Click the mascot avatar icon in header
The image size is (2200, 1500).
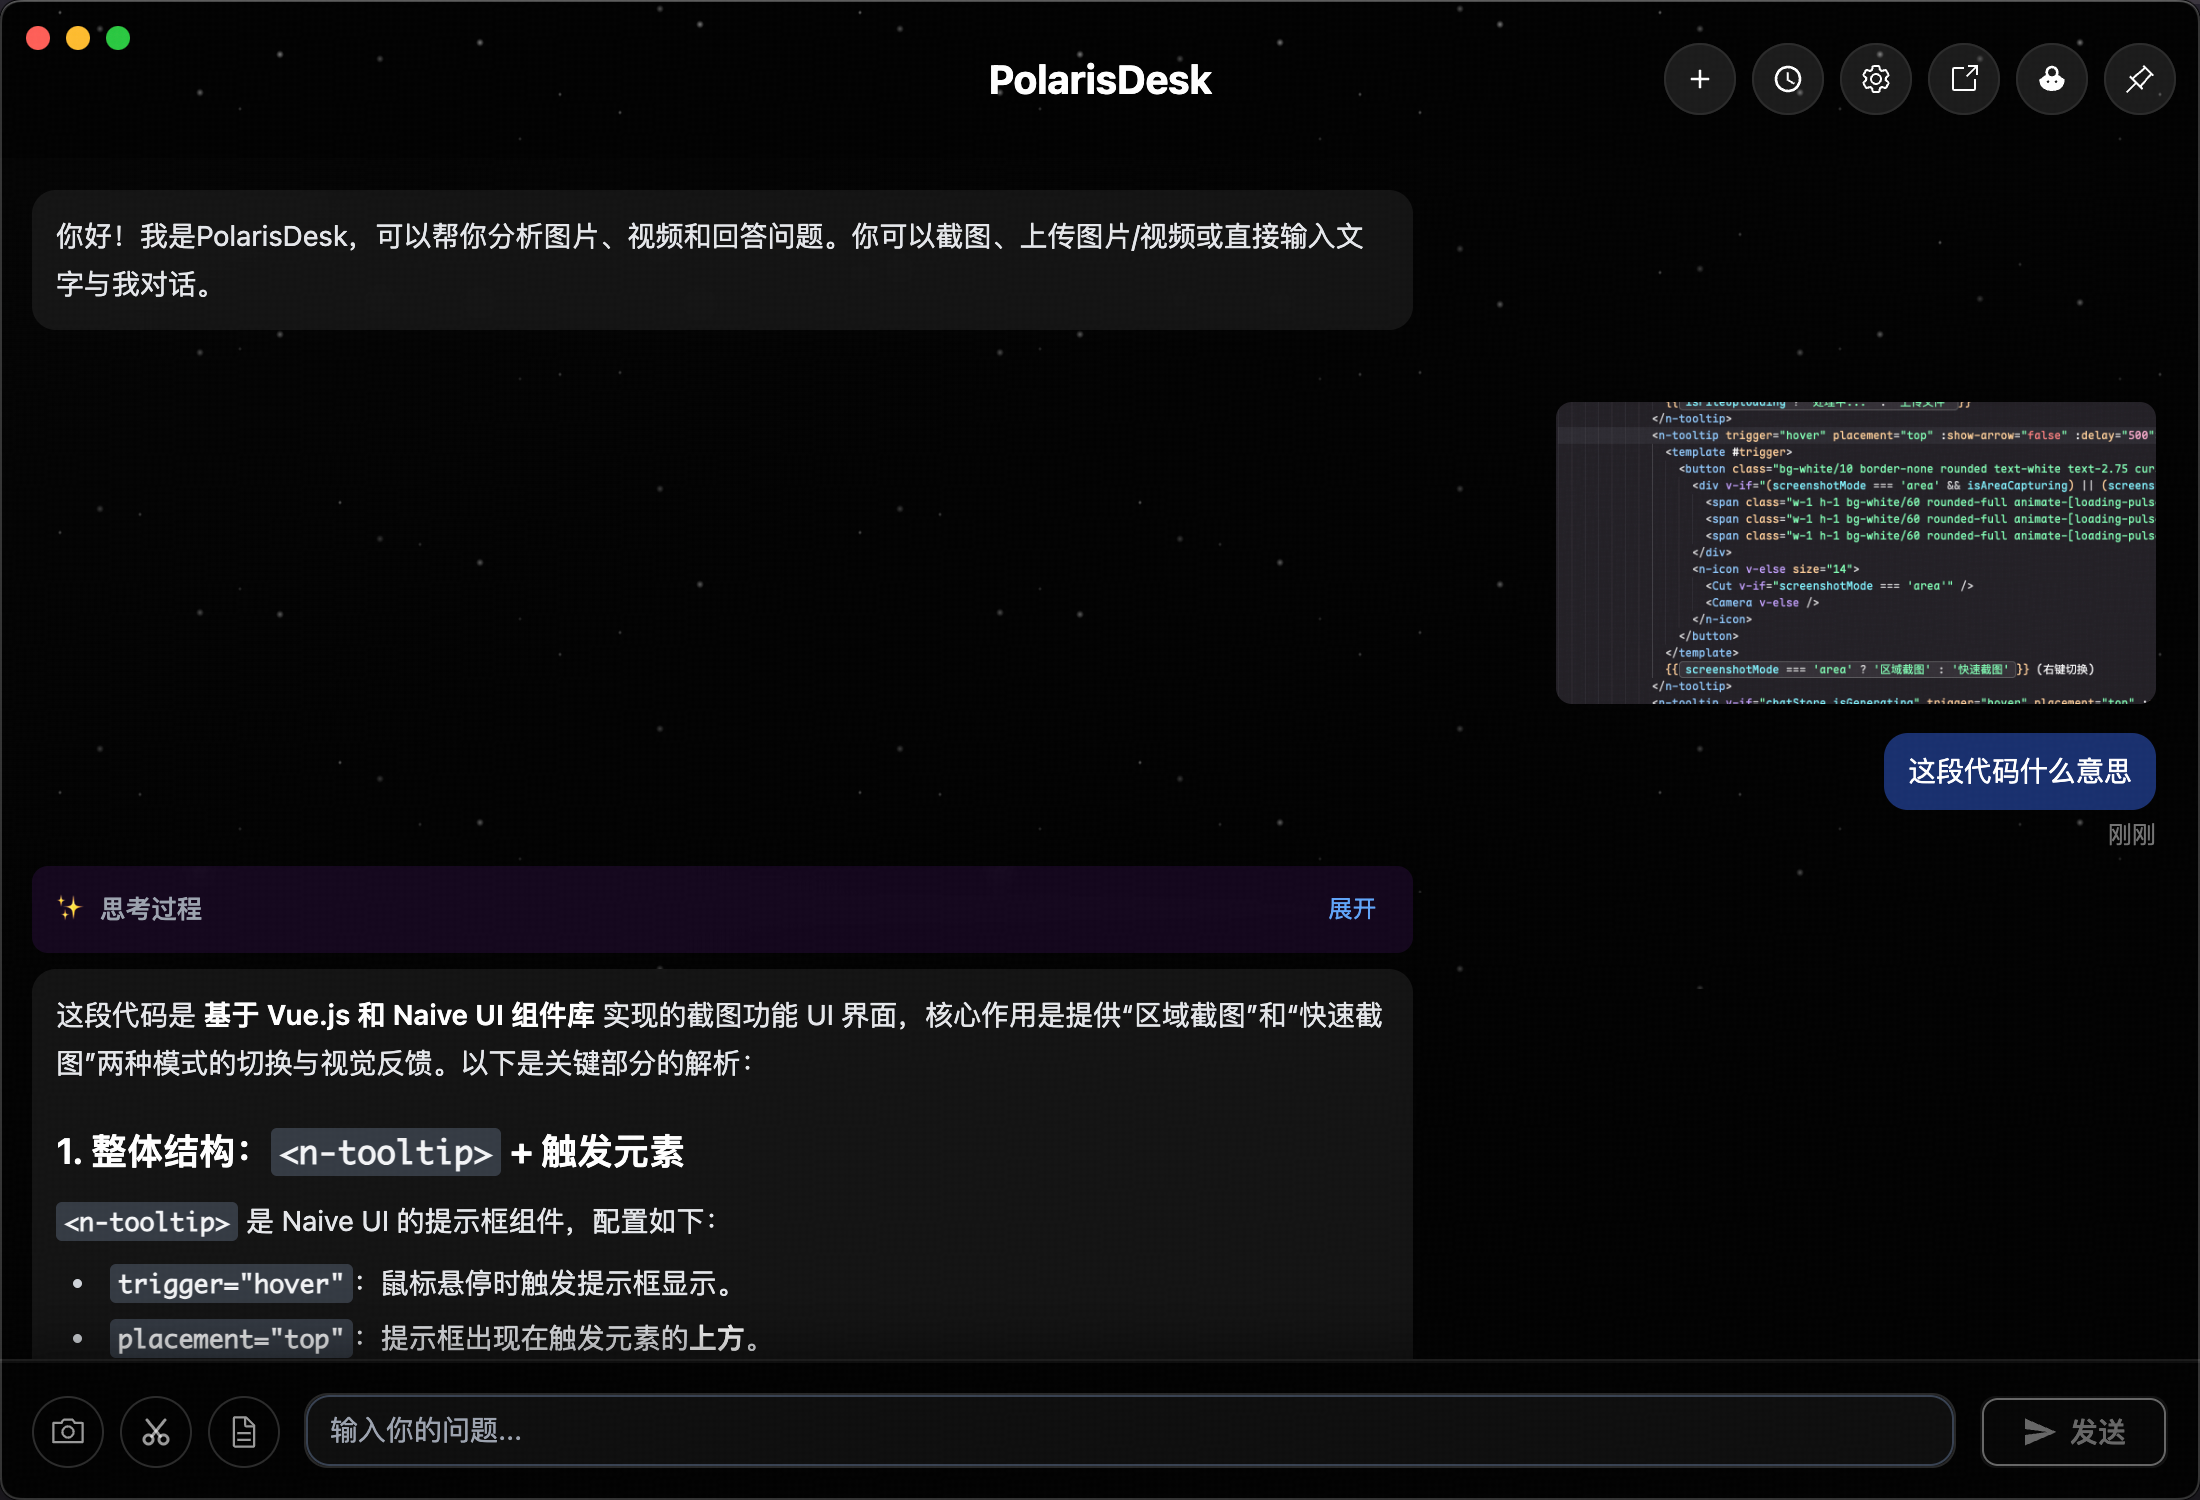click(x=2051, y=79)
